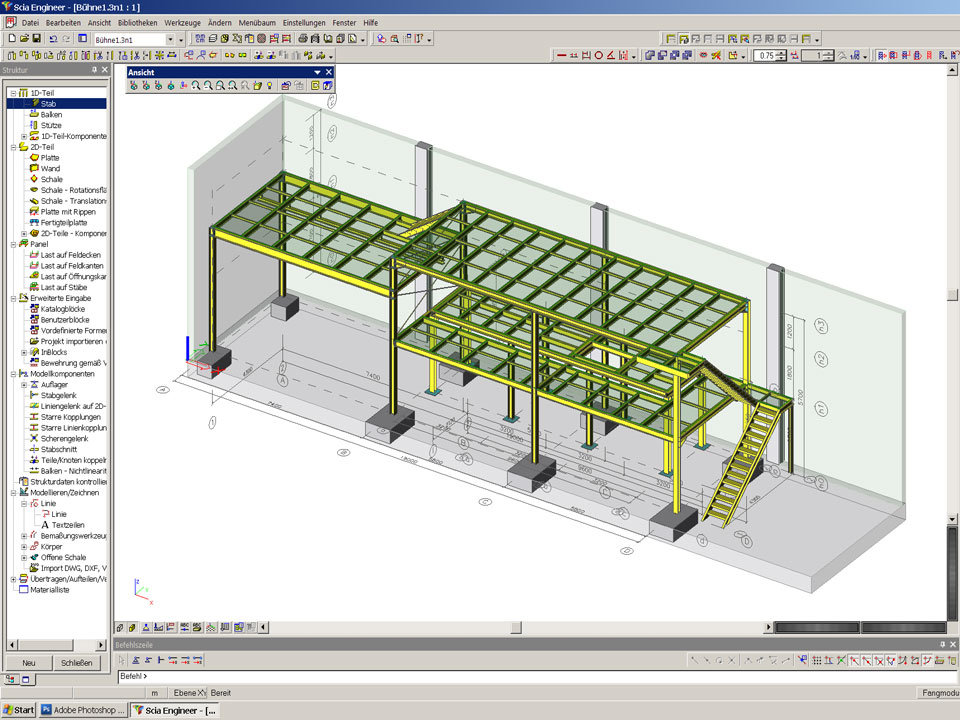The width and height of the screenshot is (960, 720).
Task: Click the horizontal scrollbar thumb below viewport
Action: 515,628
